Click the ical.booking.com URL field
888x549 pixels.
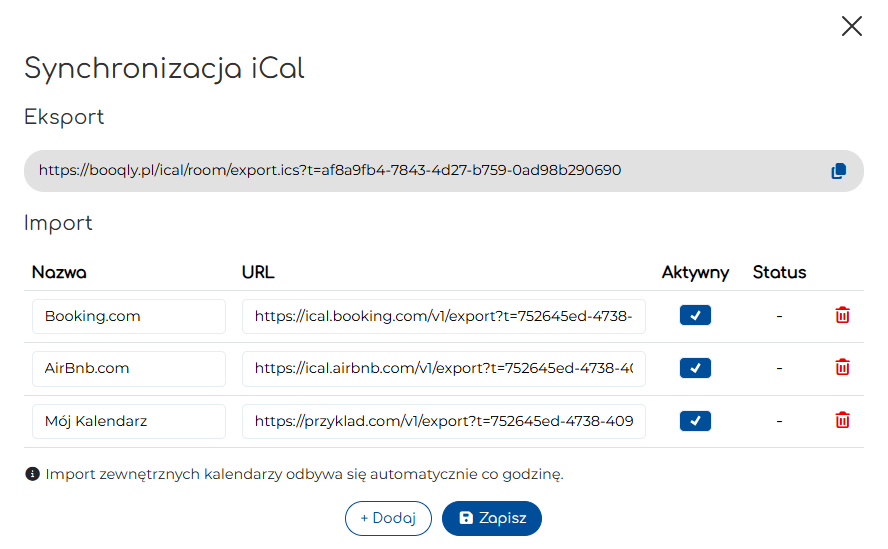[444, 316]
